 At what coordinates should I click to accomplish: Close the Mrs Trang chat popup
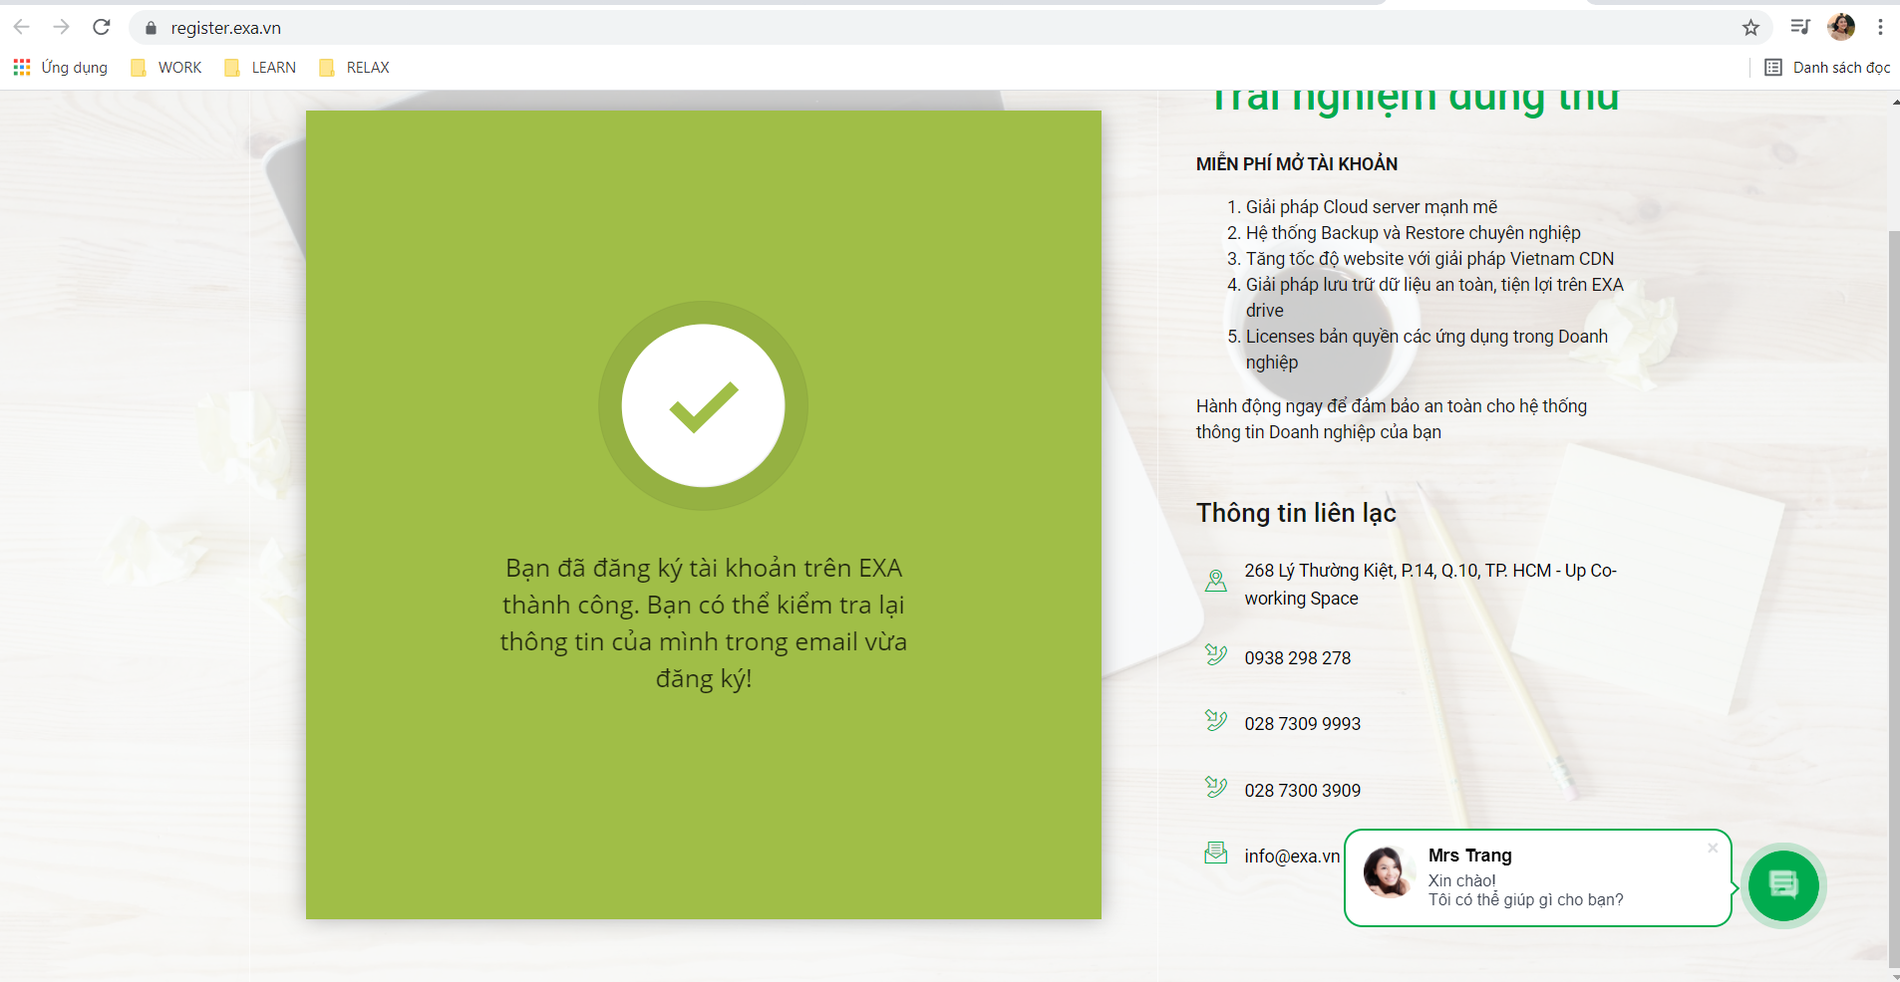[x=1712, y=848]
